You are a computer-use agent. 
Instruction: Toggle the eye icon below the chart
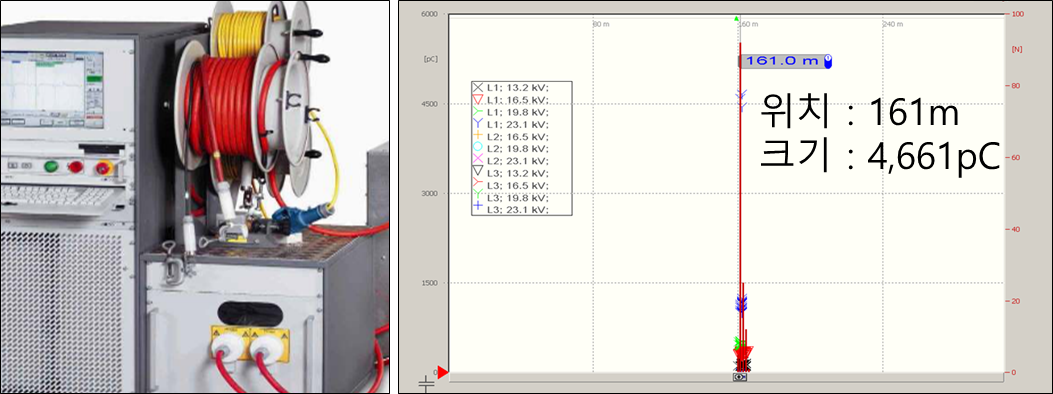pyautogui.click(x=740, y=377)
